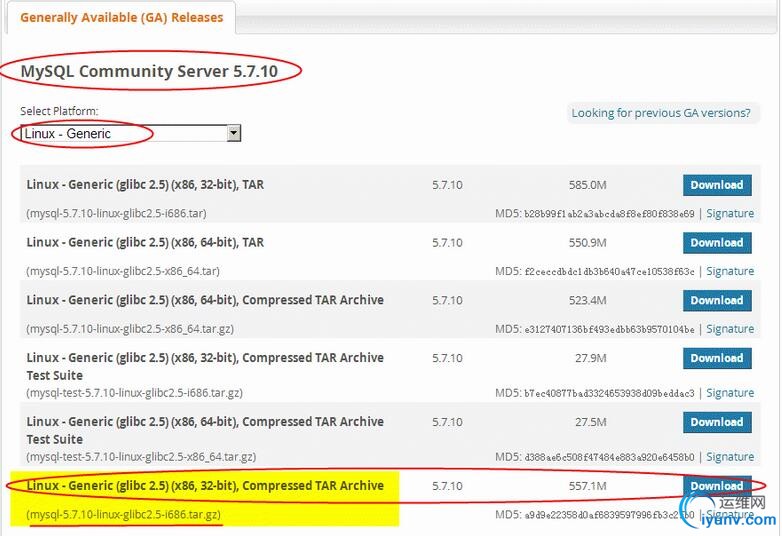Open Signature link for mysql-5.7.10-linux-glibc2.5-x86_64.tar.gz

click(x=730, y=329)
